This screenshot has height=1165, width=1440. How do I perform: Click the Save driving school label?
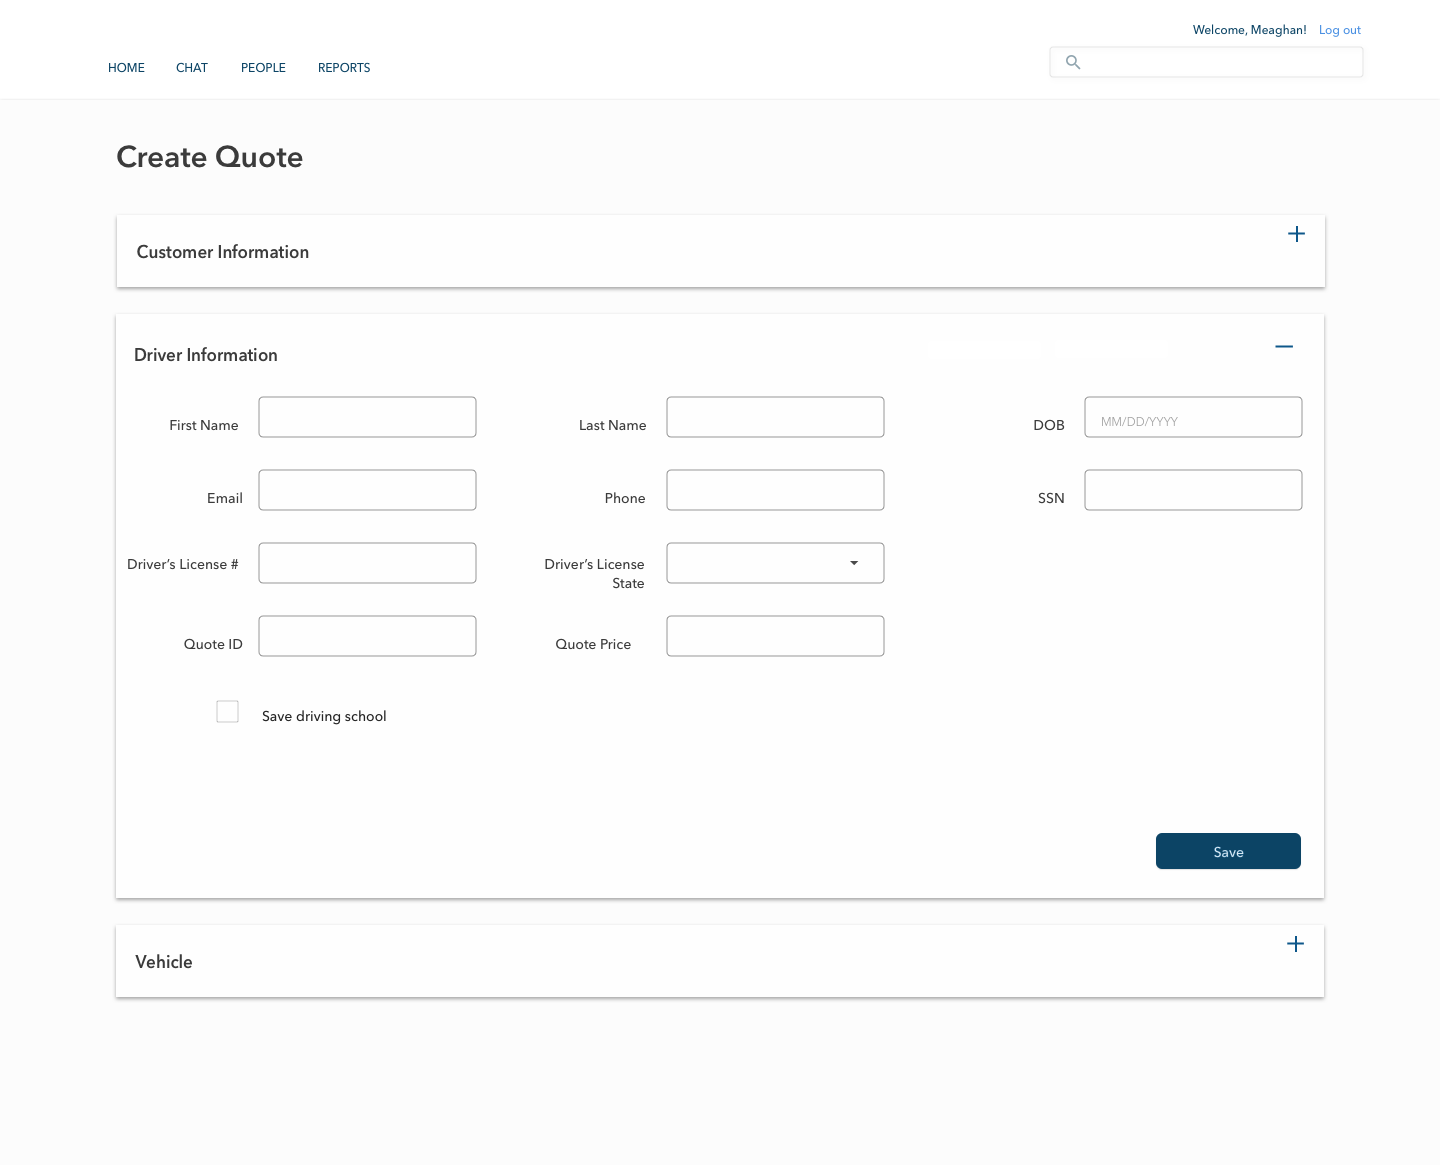pyautogui.click(x=324, y=716)
